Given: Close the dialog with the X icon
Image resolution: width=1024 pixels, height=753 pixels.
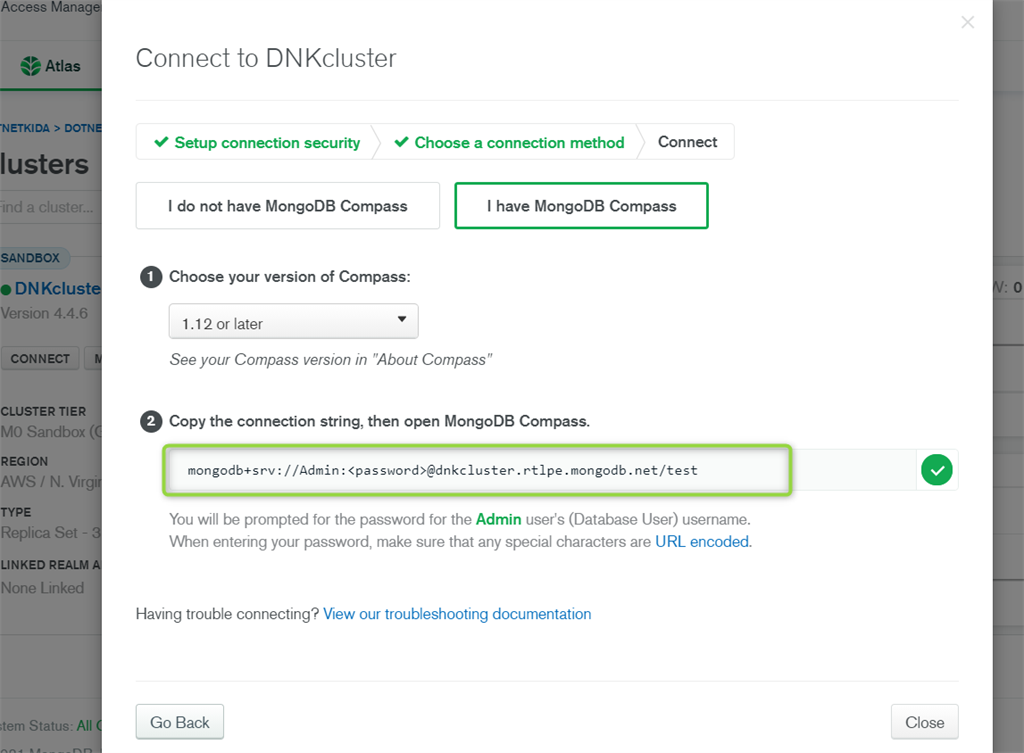Looking at the screenshot, I should (x=967, y=23).
